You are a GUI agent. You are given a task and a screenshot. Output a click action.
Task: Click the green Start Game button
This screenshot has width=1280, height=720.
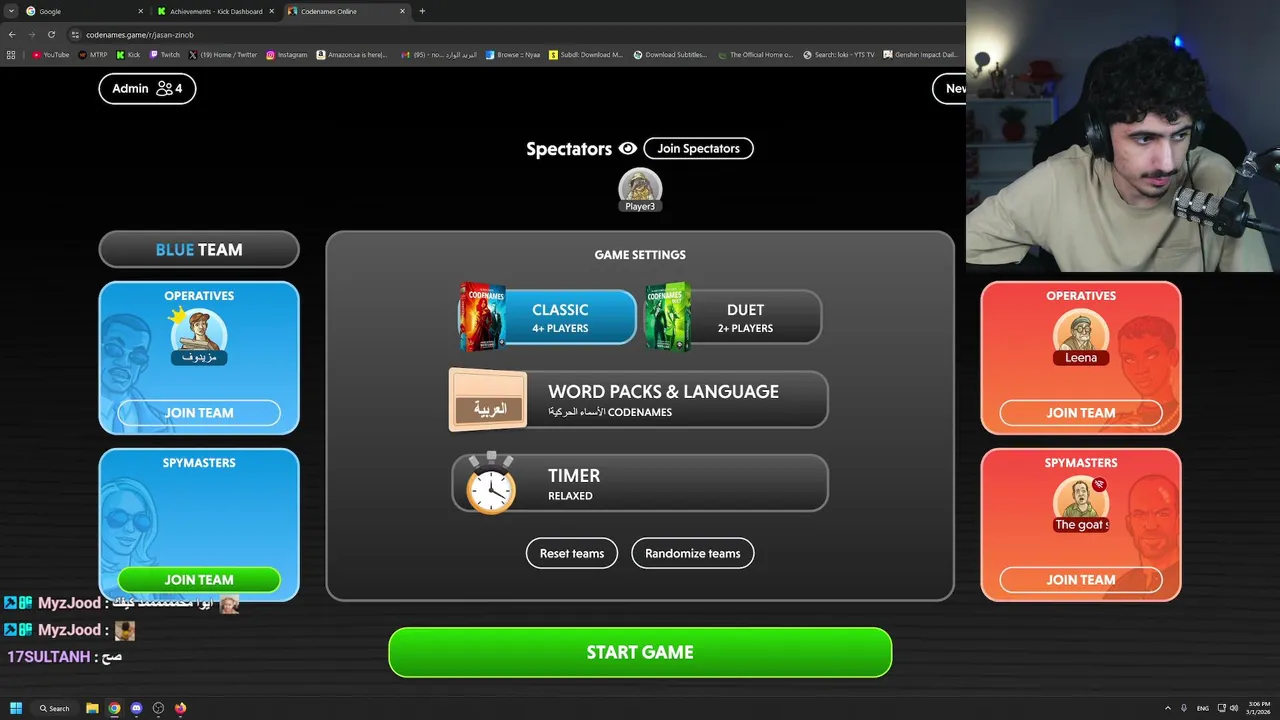point(640,652)
